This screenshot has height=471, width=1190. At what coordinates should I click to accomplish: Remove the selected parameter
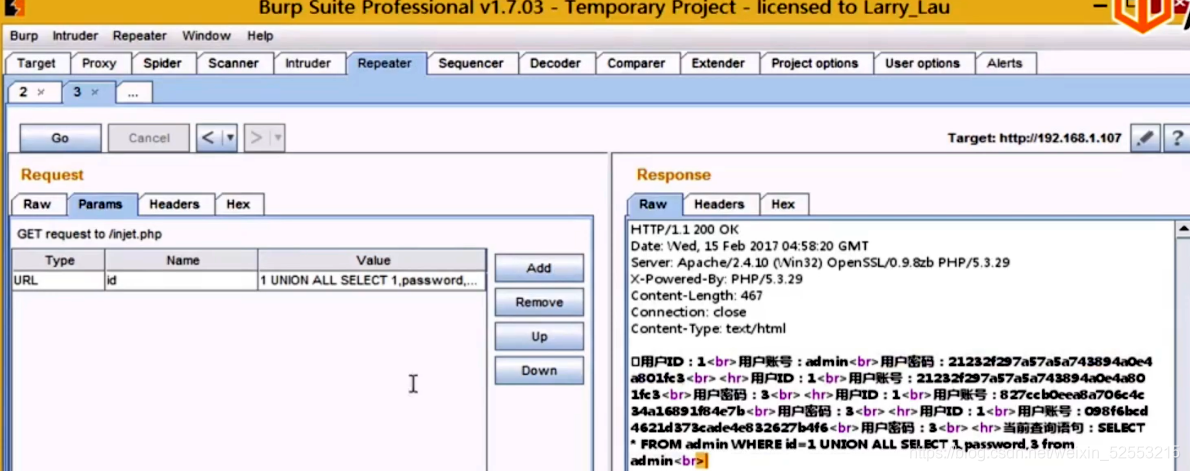click(x=539, y=302)
